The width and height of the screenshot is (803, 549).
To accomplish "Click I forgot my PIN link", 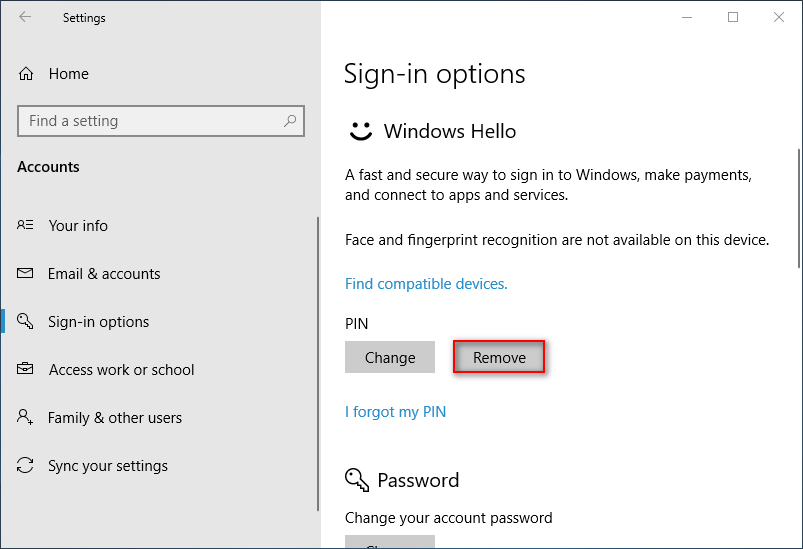I will (395, 412).
